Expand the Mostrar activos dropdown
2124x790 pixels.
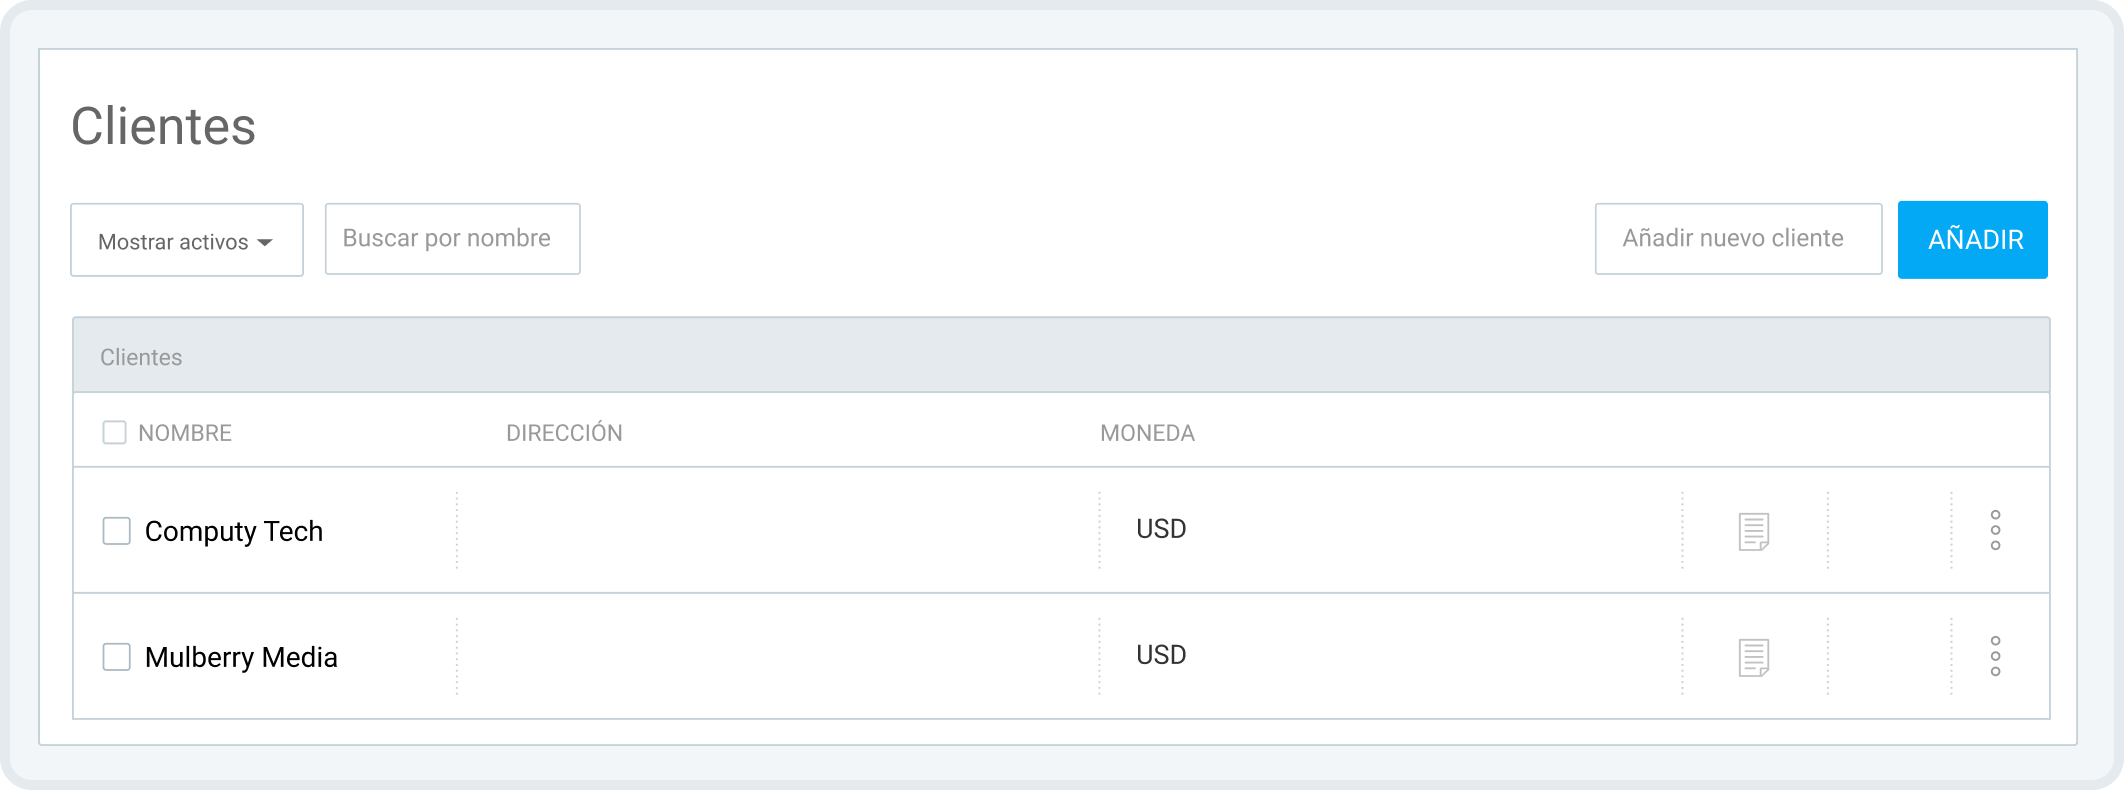[x=187, y=241]
